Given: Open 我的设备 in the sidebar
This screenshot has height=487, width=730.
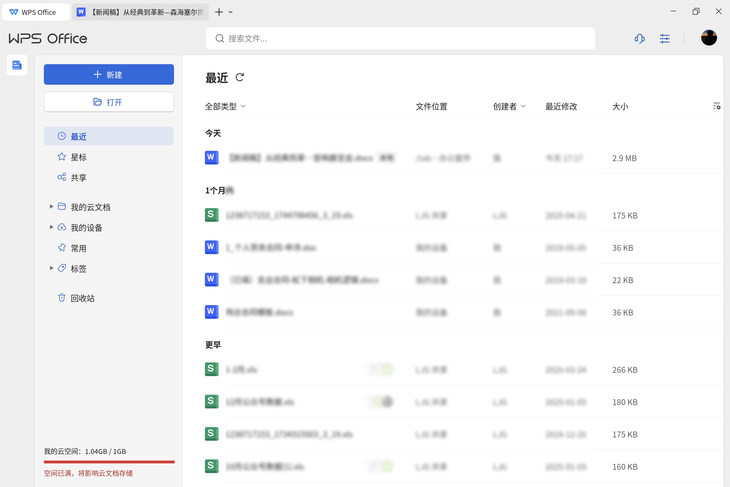Looking at the screenshot, I should point(87,228).
